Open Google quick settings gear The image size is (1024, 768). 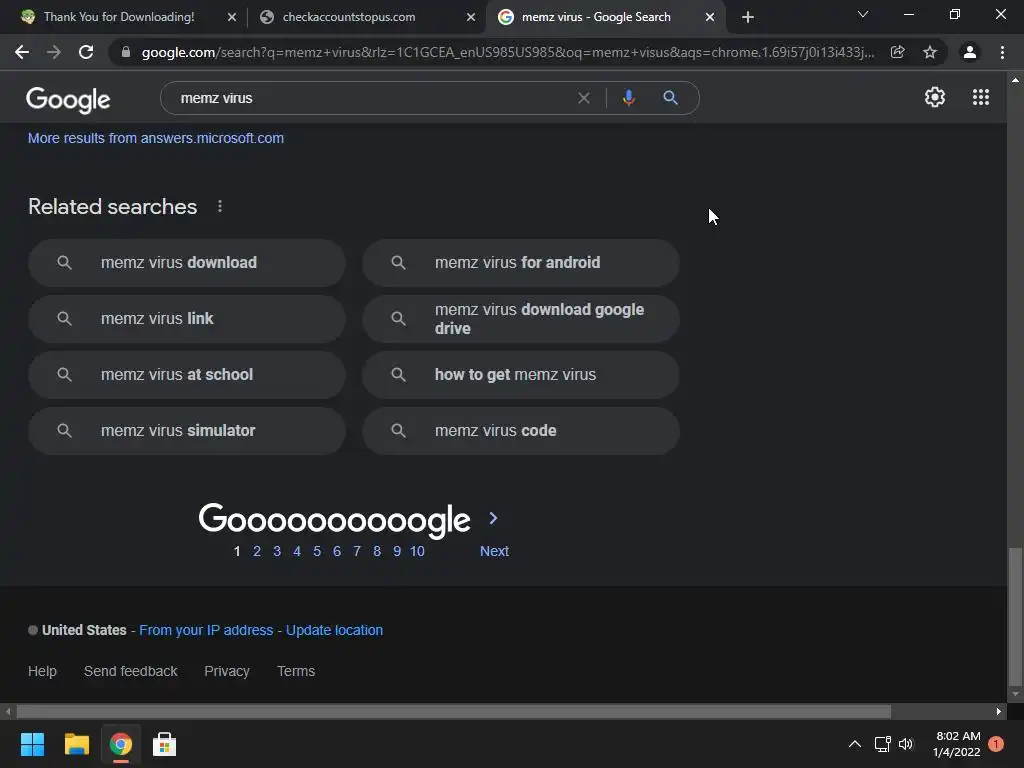(x=935, y=97)
